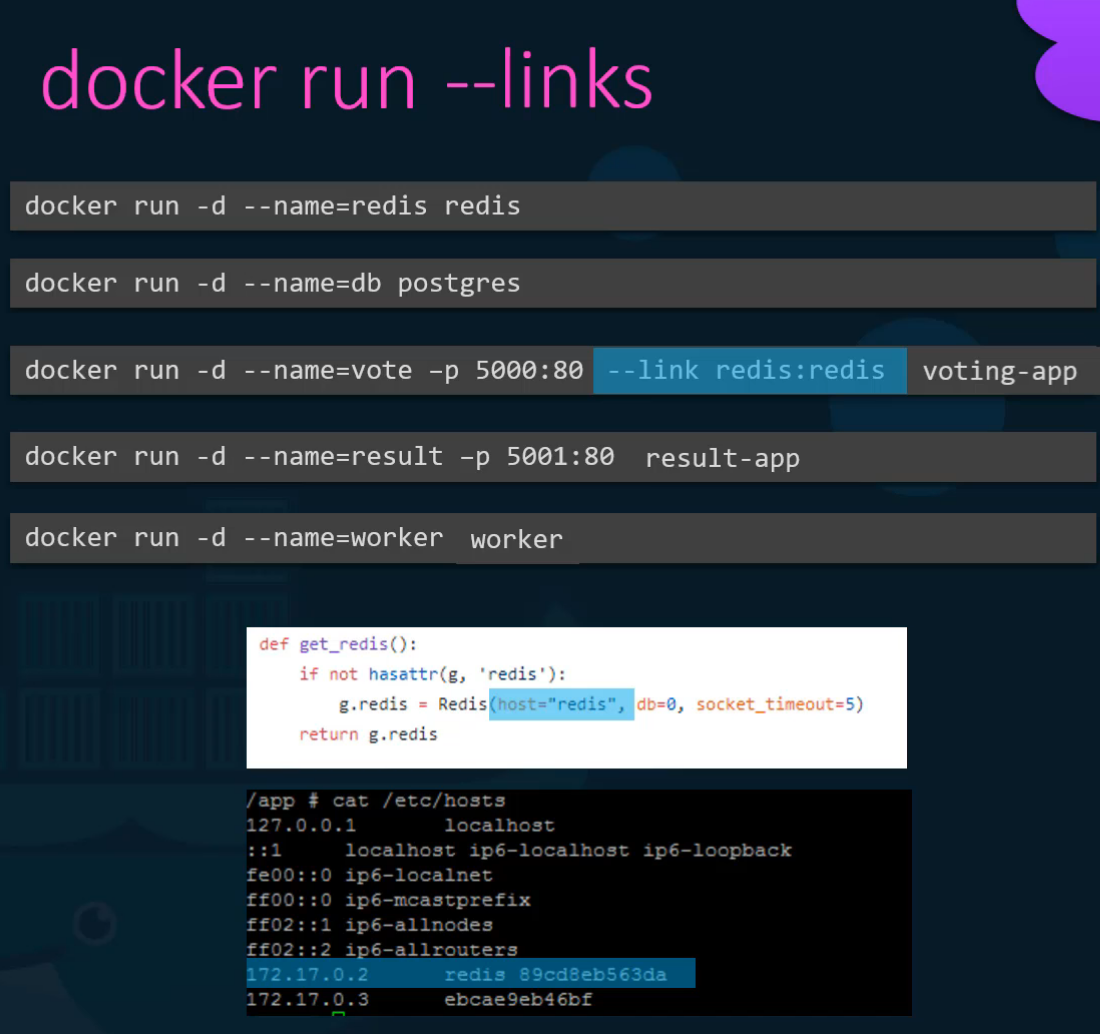Image resolution: width=1100 pixels, height=1034 pixels.
Task: Click the highlighted host="redis" argument
Action: tap(561, 704)
